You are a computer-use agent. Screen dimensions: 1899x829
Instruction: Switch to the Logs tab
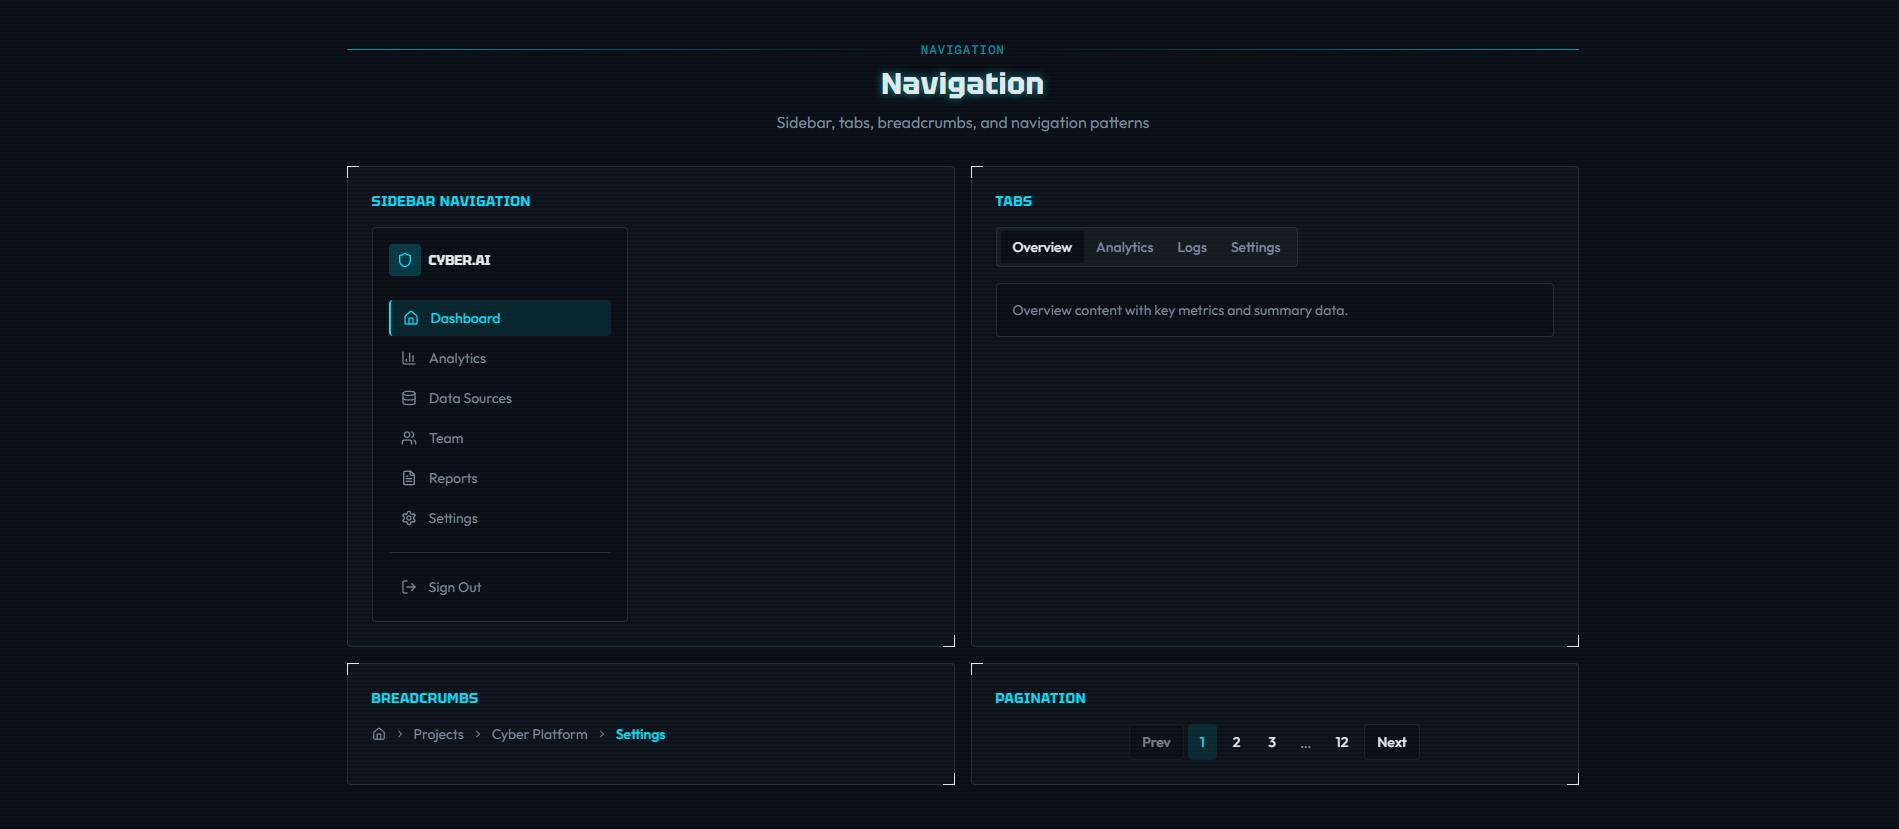(1192, 247)
